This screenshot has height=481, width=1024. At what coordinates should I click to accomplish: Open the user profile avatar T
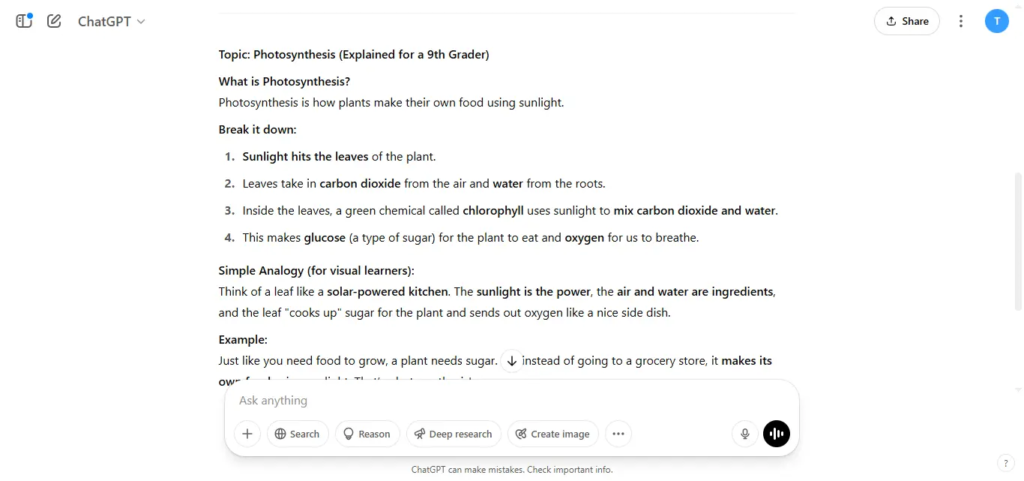[x=997, y=21]
